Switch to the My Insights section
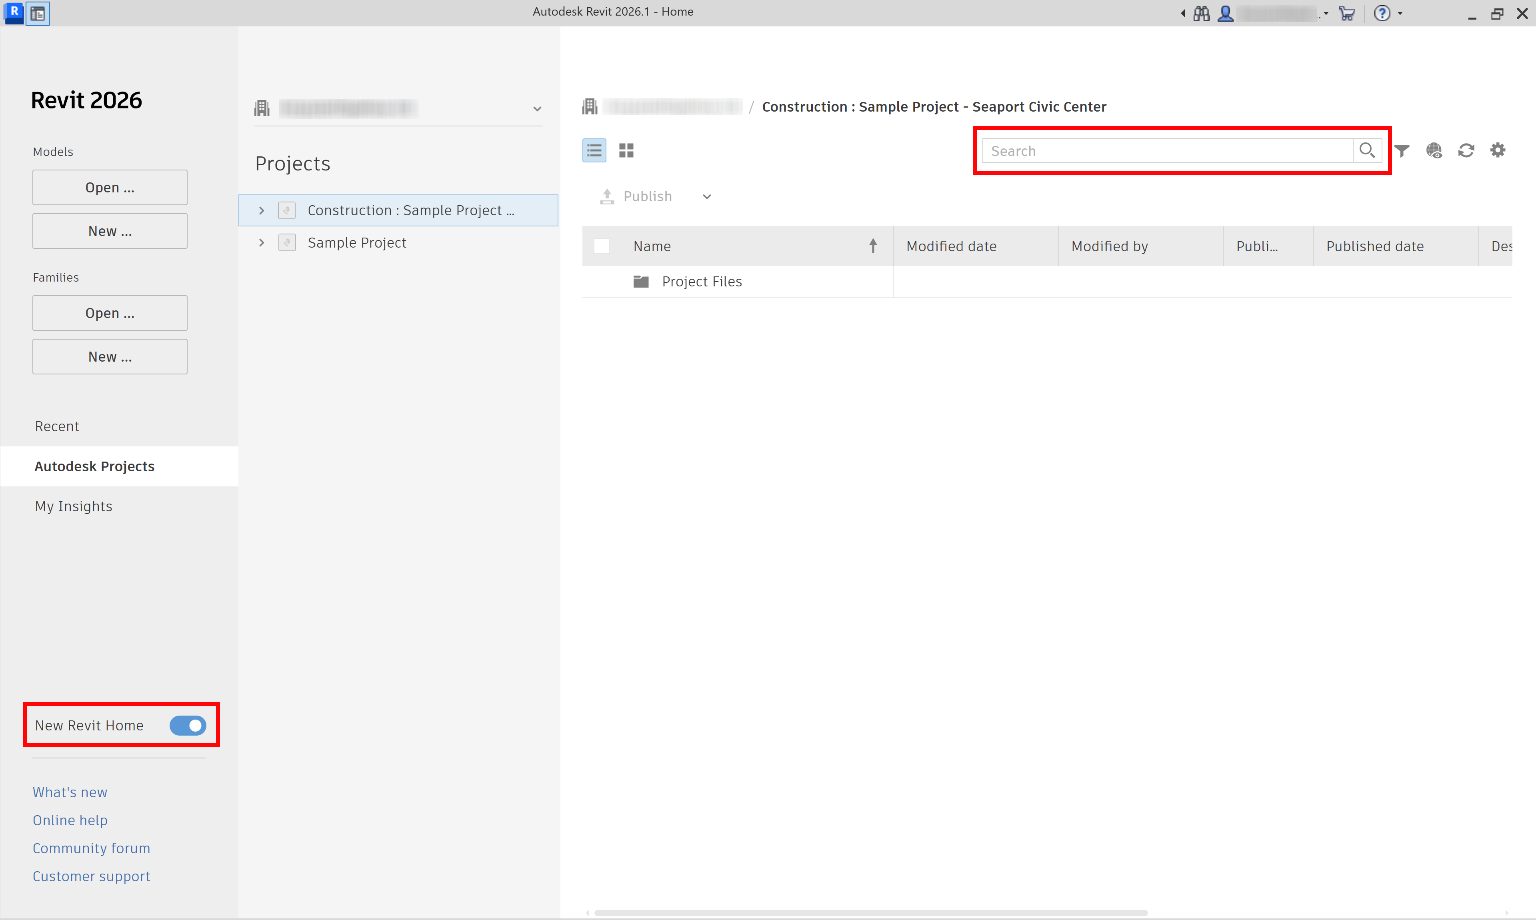 pyautogui.click(x=73, y=506)
